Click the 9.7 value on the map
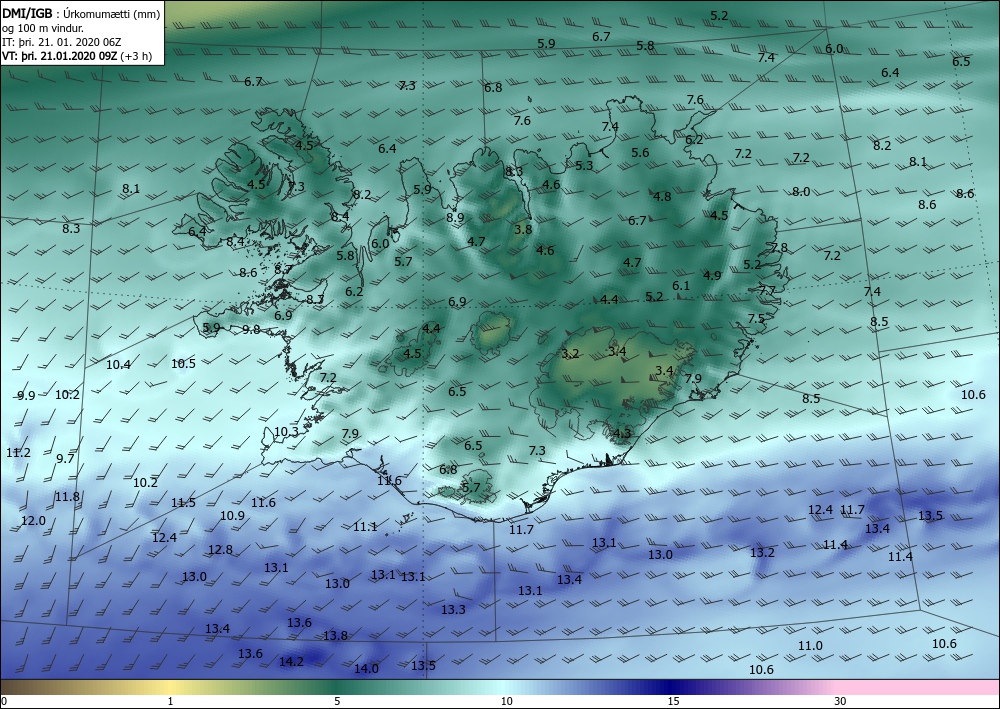The image size is (1000, 709). [x=65, y=458]
